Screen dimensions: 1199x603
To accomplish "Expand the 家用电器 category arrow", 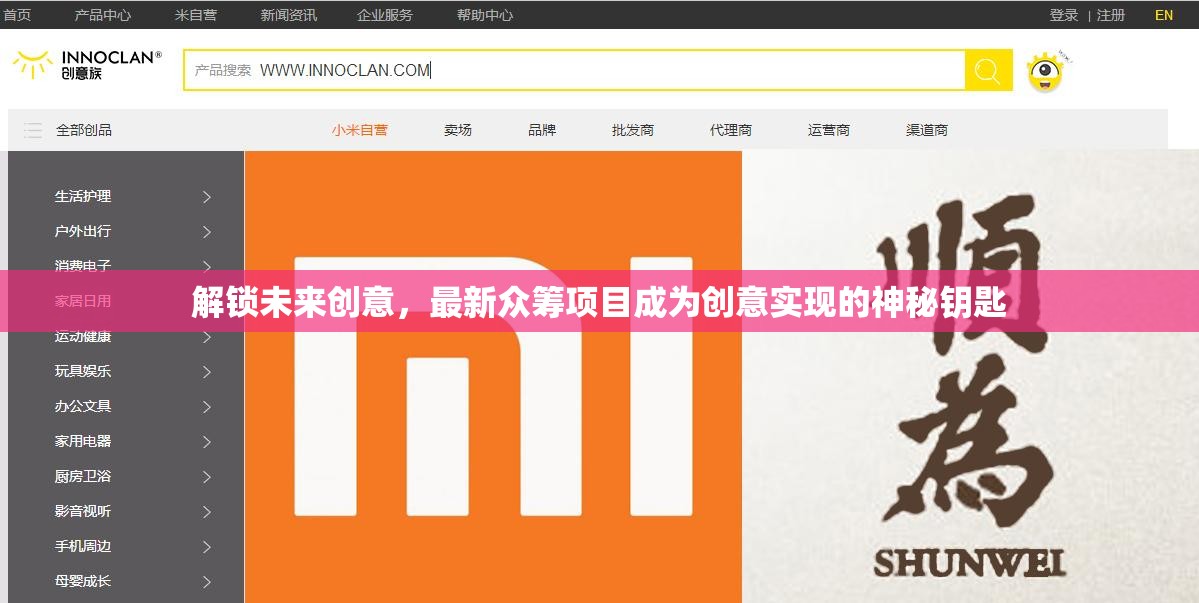I will (x=206, y=442).
